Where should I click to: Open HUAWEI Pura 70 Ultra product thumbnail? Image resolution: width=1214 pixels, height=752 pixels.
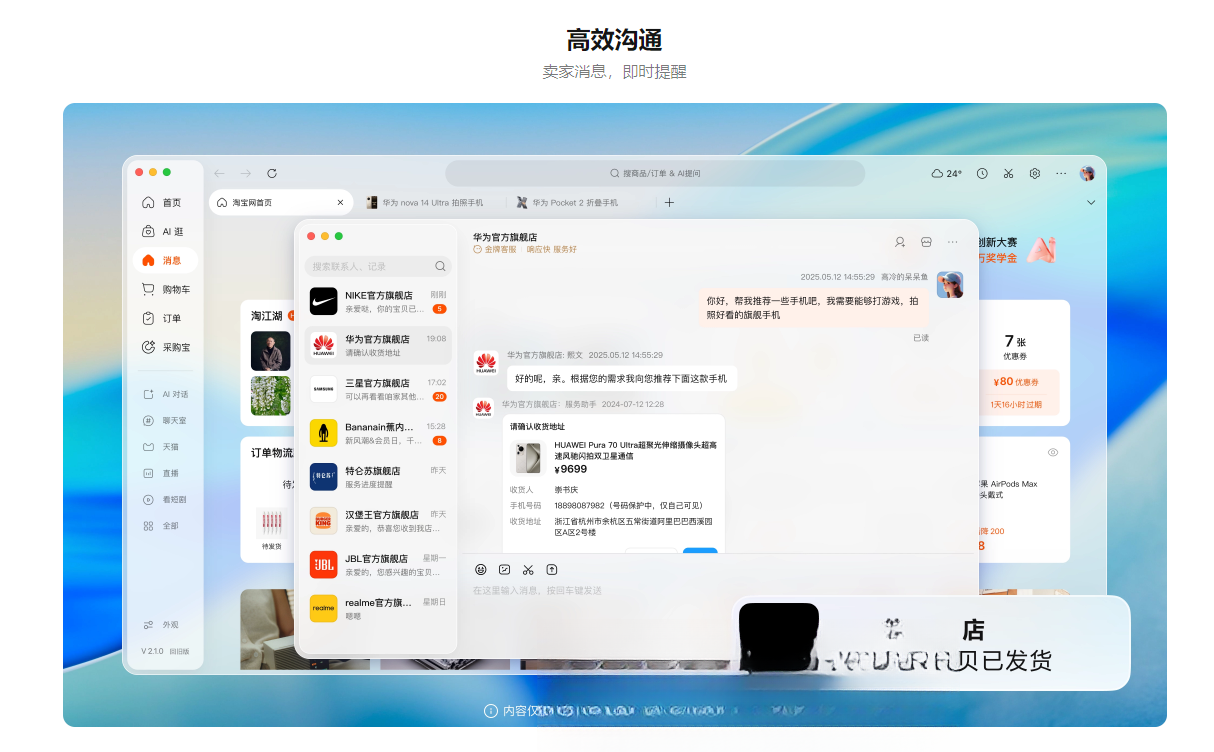tap(526, 458)
